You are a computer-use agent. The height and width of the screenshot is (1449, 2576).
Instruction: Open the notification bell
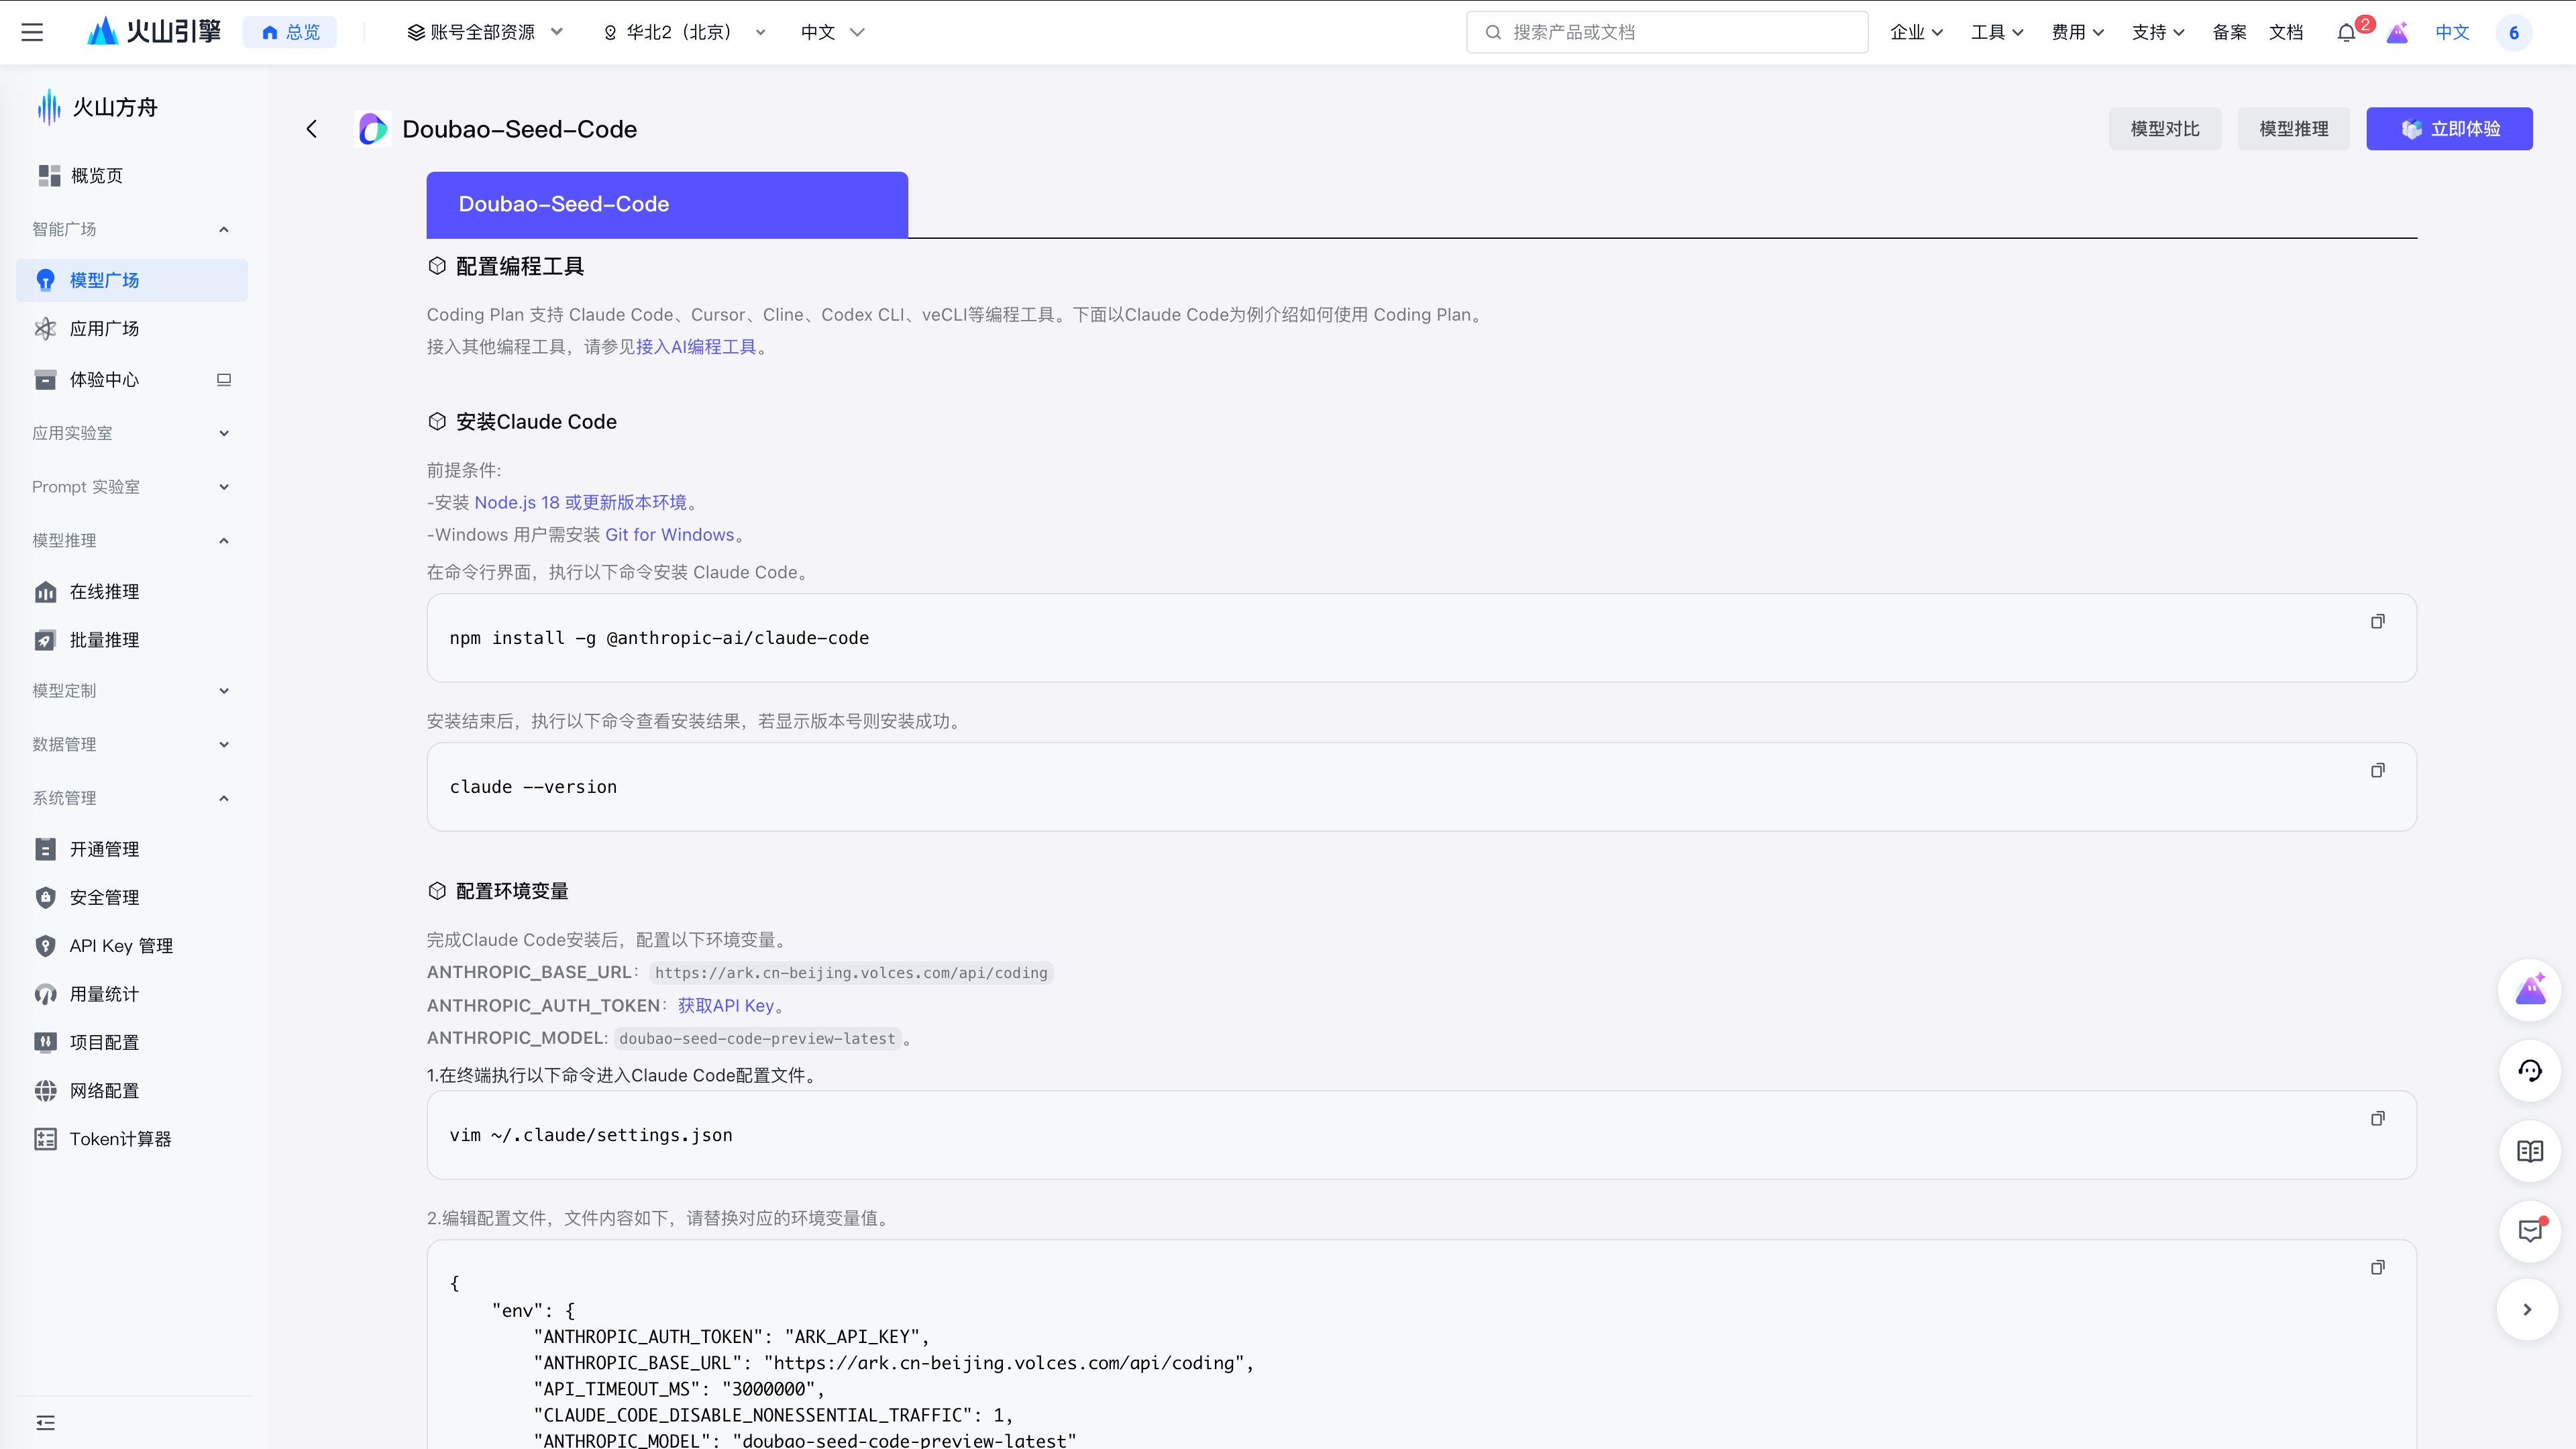(2346, 32)
